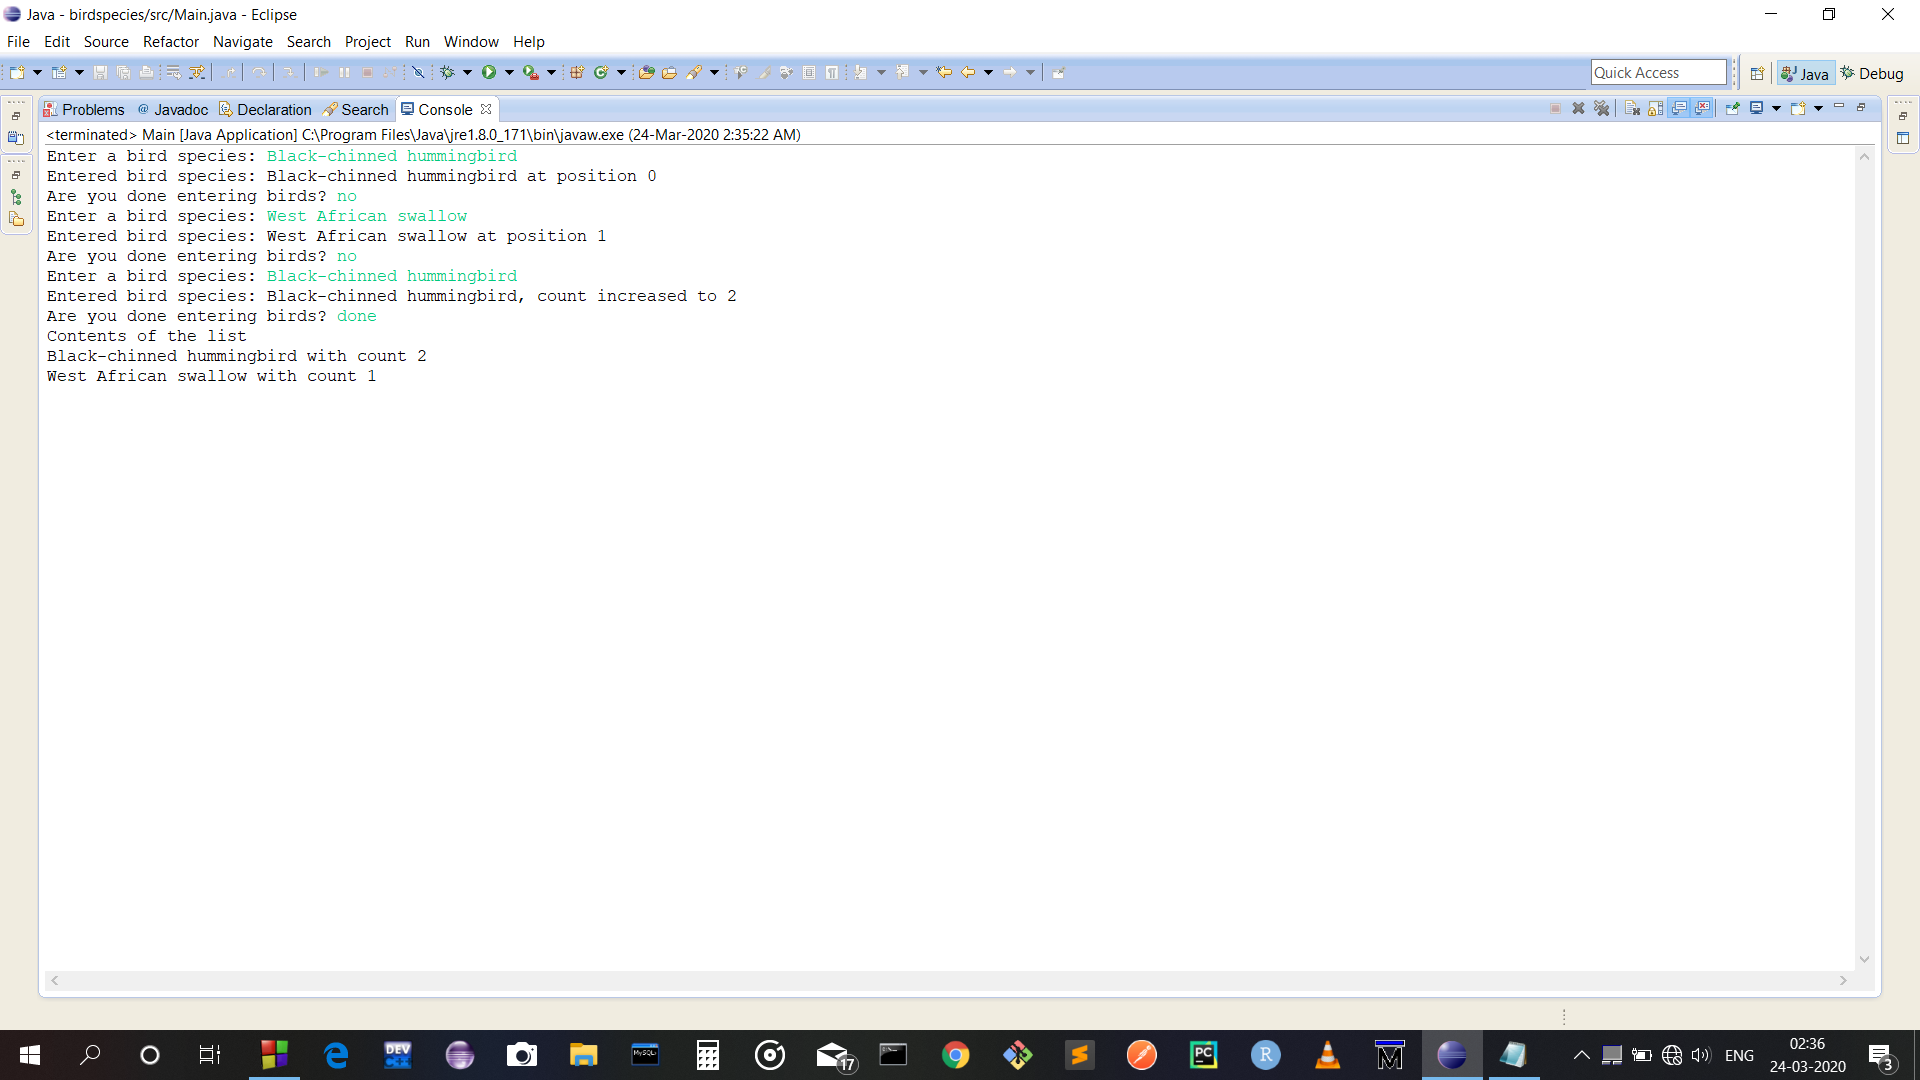1920x1080 pixels.
Task: Click the Debug bug icon in toolbar
Action: click(x=447, y=72)
